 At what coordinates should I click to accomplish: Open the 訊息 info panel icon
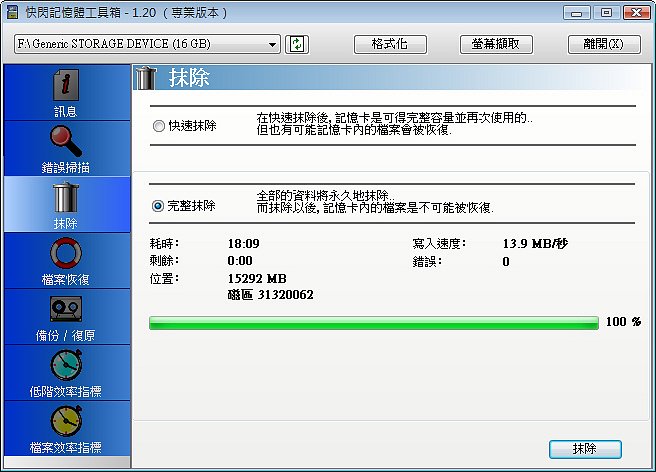pyautogui.click(x=66, y=85)
